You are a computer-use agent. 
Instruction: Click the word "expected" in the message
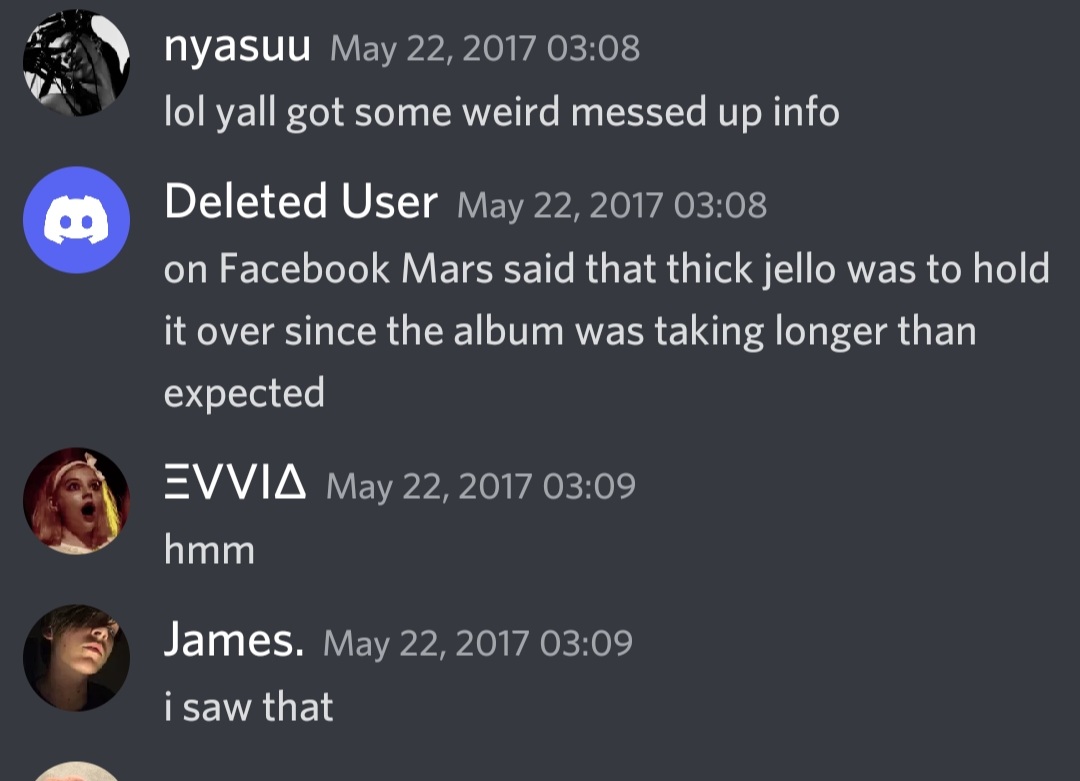[x=244, y=392]
